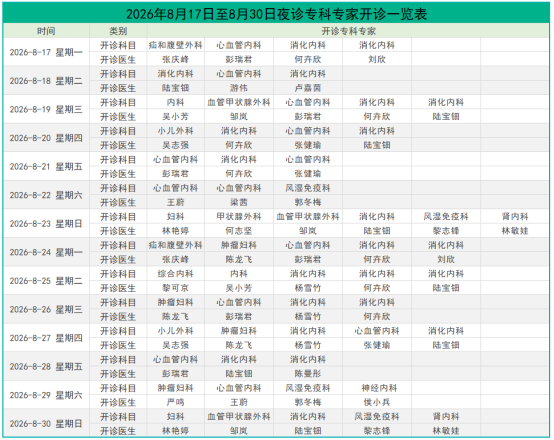Click 综合内科 in the 2026-8-25 row
This screenshot has height=440, width=554.
pyautogui.click(x=176, y=274)
